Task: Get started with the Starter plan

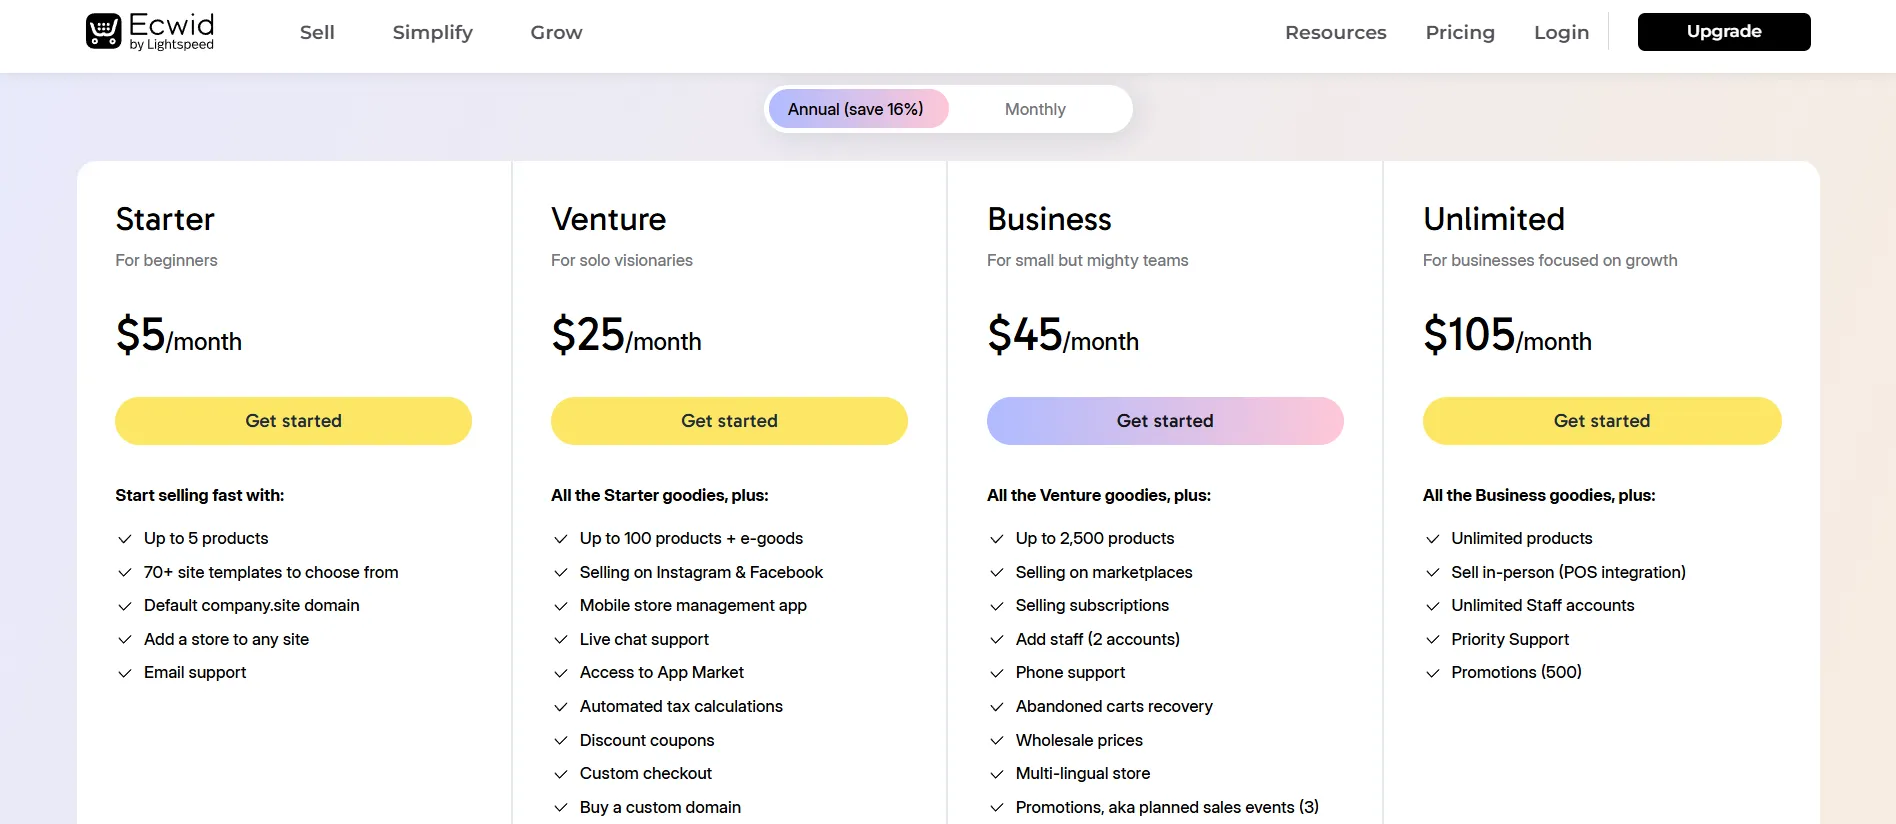Action: click(x=293, y=421)
